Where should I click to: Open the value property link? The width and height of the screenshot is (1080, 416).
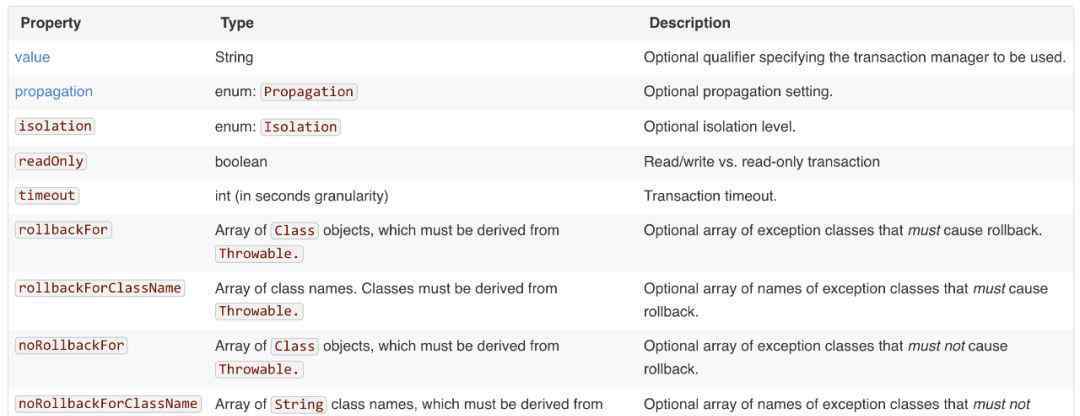pyautogui.click(x=32, y=57)
